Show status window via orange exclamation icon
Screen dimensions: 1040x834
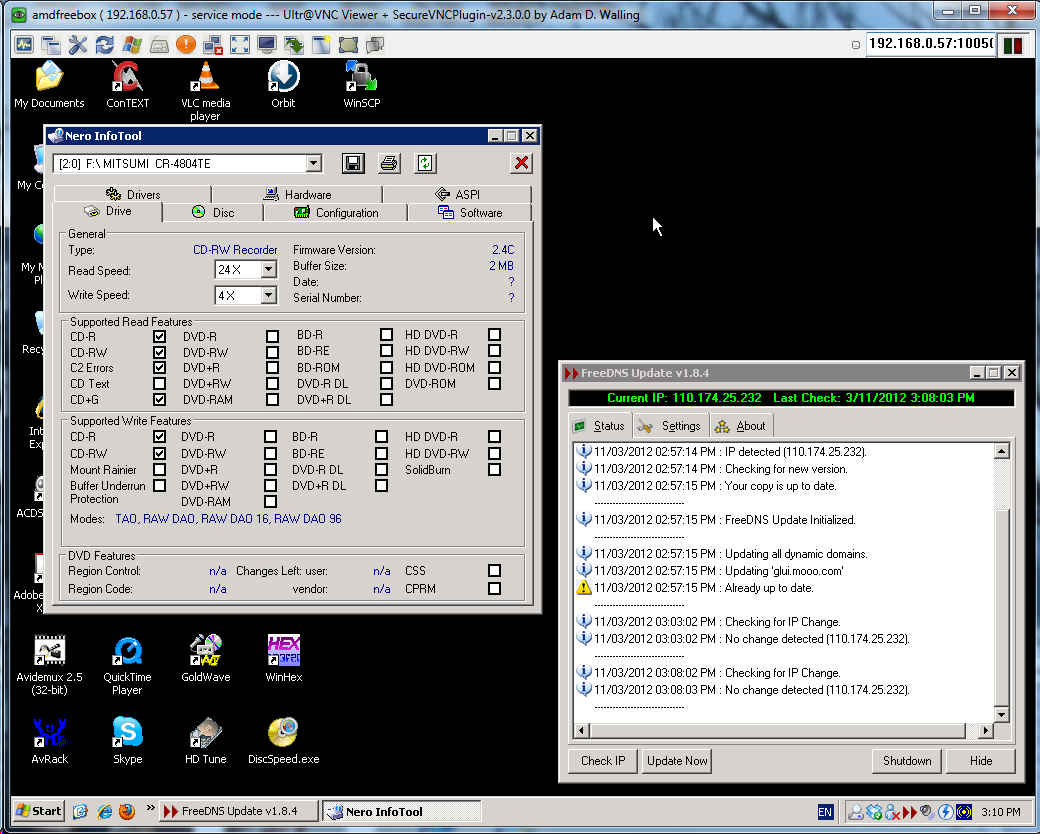pos(186,45)
